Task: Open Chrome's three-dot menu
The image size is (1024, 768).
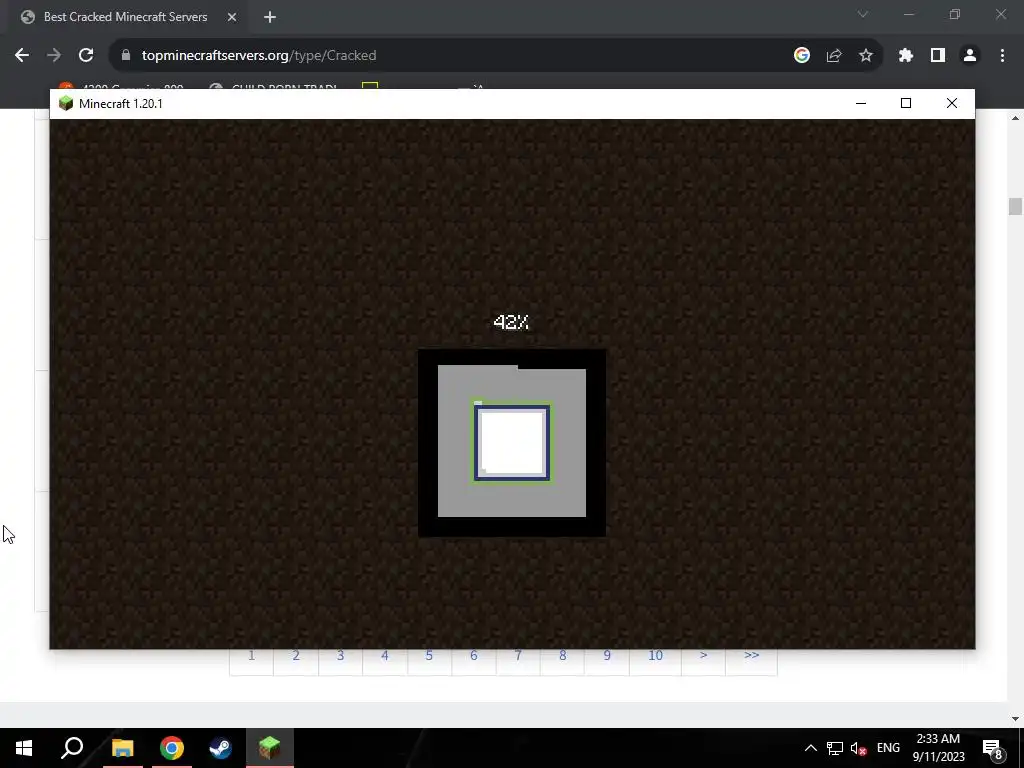Action: coord(1002,56)
